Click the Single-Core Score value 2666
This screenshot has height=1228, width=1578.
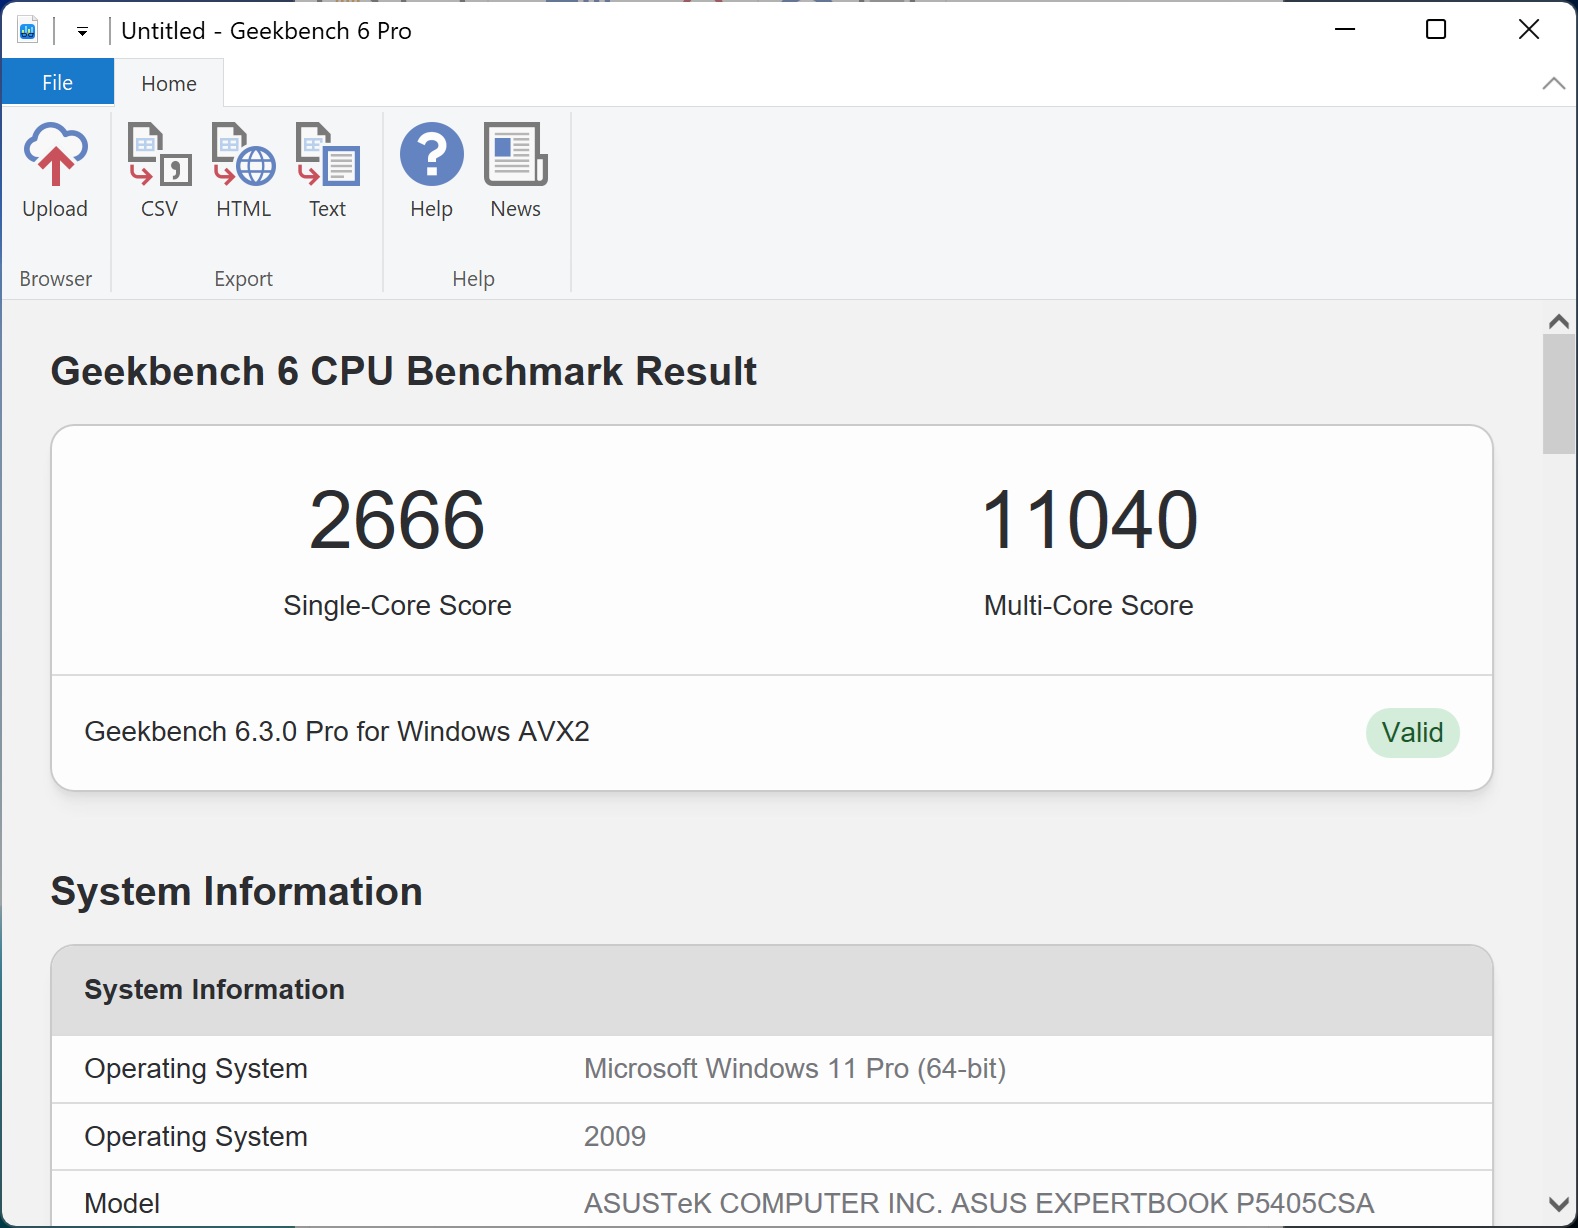click(x=397, y=520)
